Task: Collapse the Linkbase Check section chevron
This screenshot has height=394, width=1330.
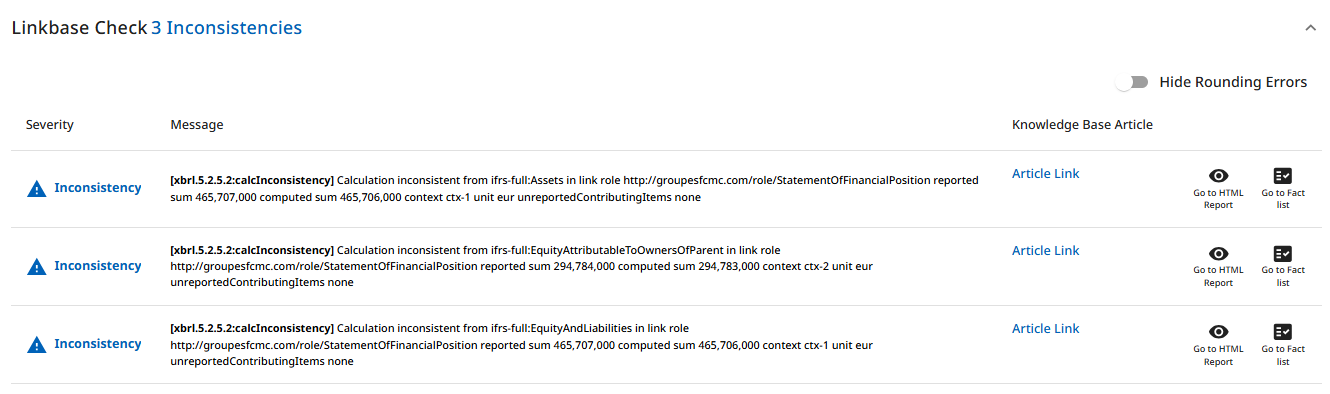Action: click(x=1310, y=28)
